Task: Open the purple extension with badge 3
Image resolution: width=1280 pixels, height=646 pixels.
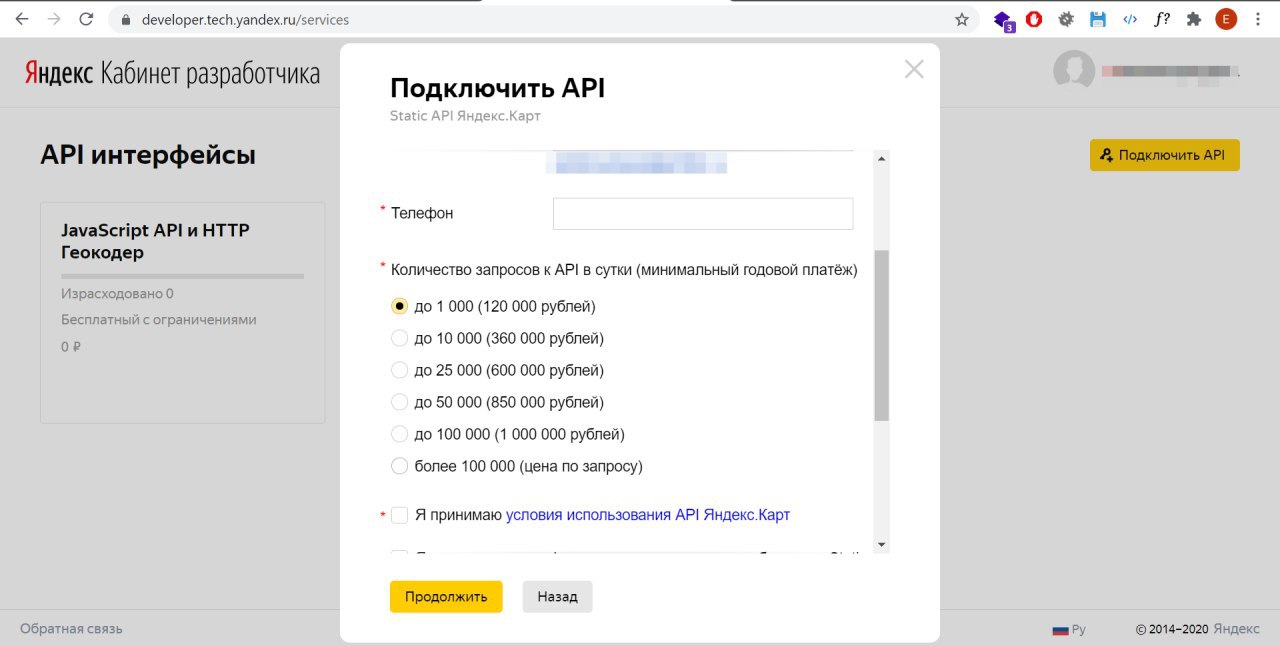Action: [1003, 20]
